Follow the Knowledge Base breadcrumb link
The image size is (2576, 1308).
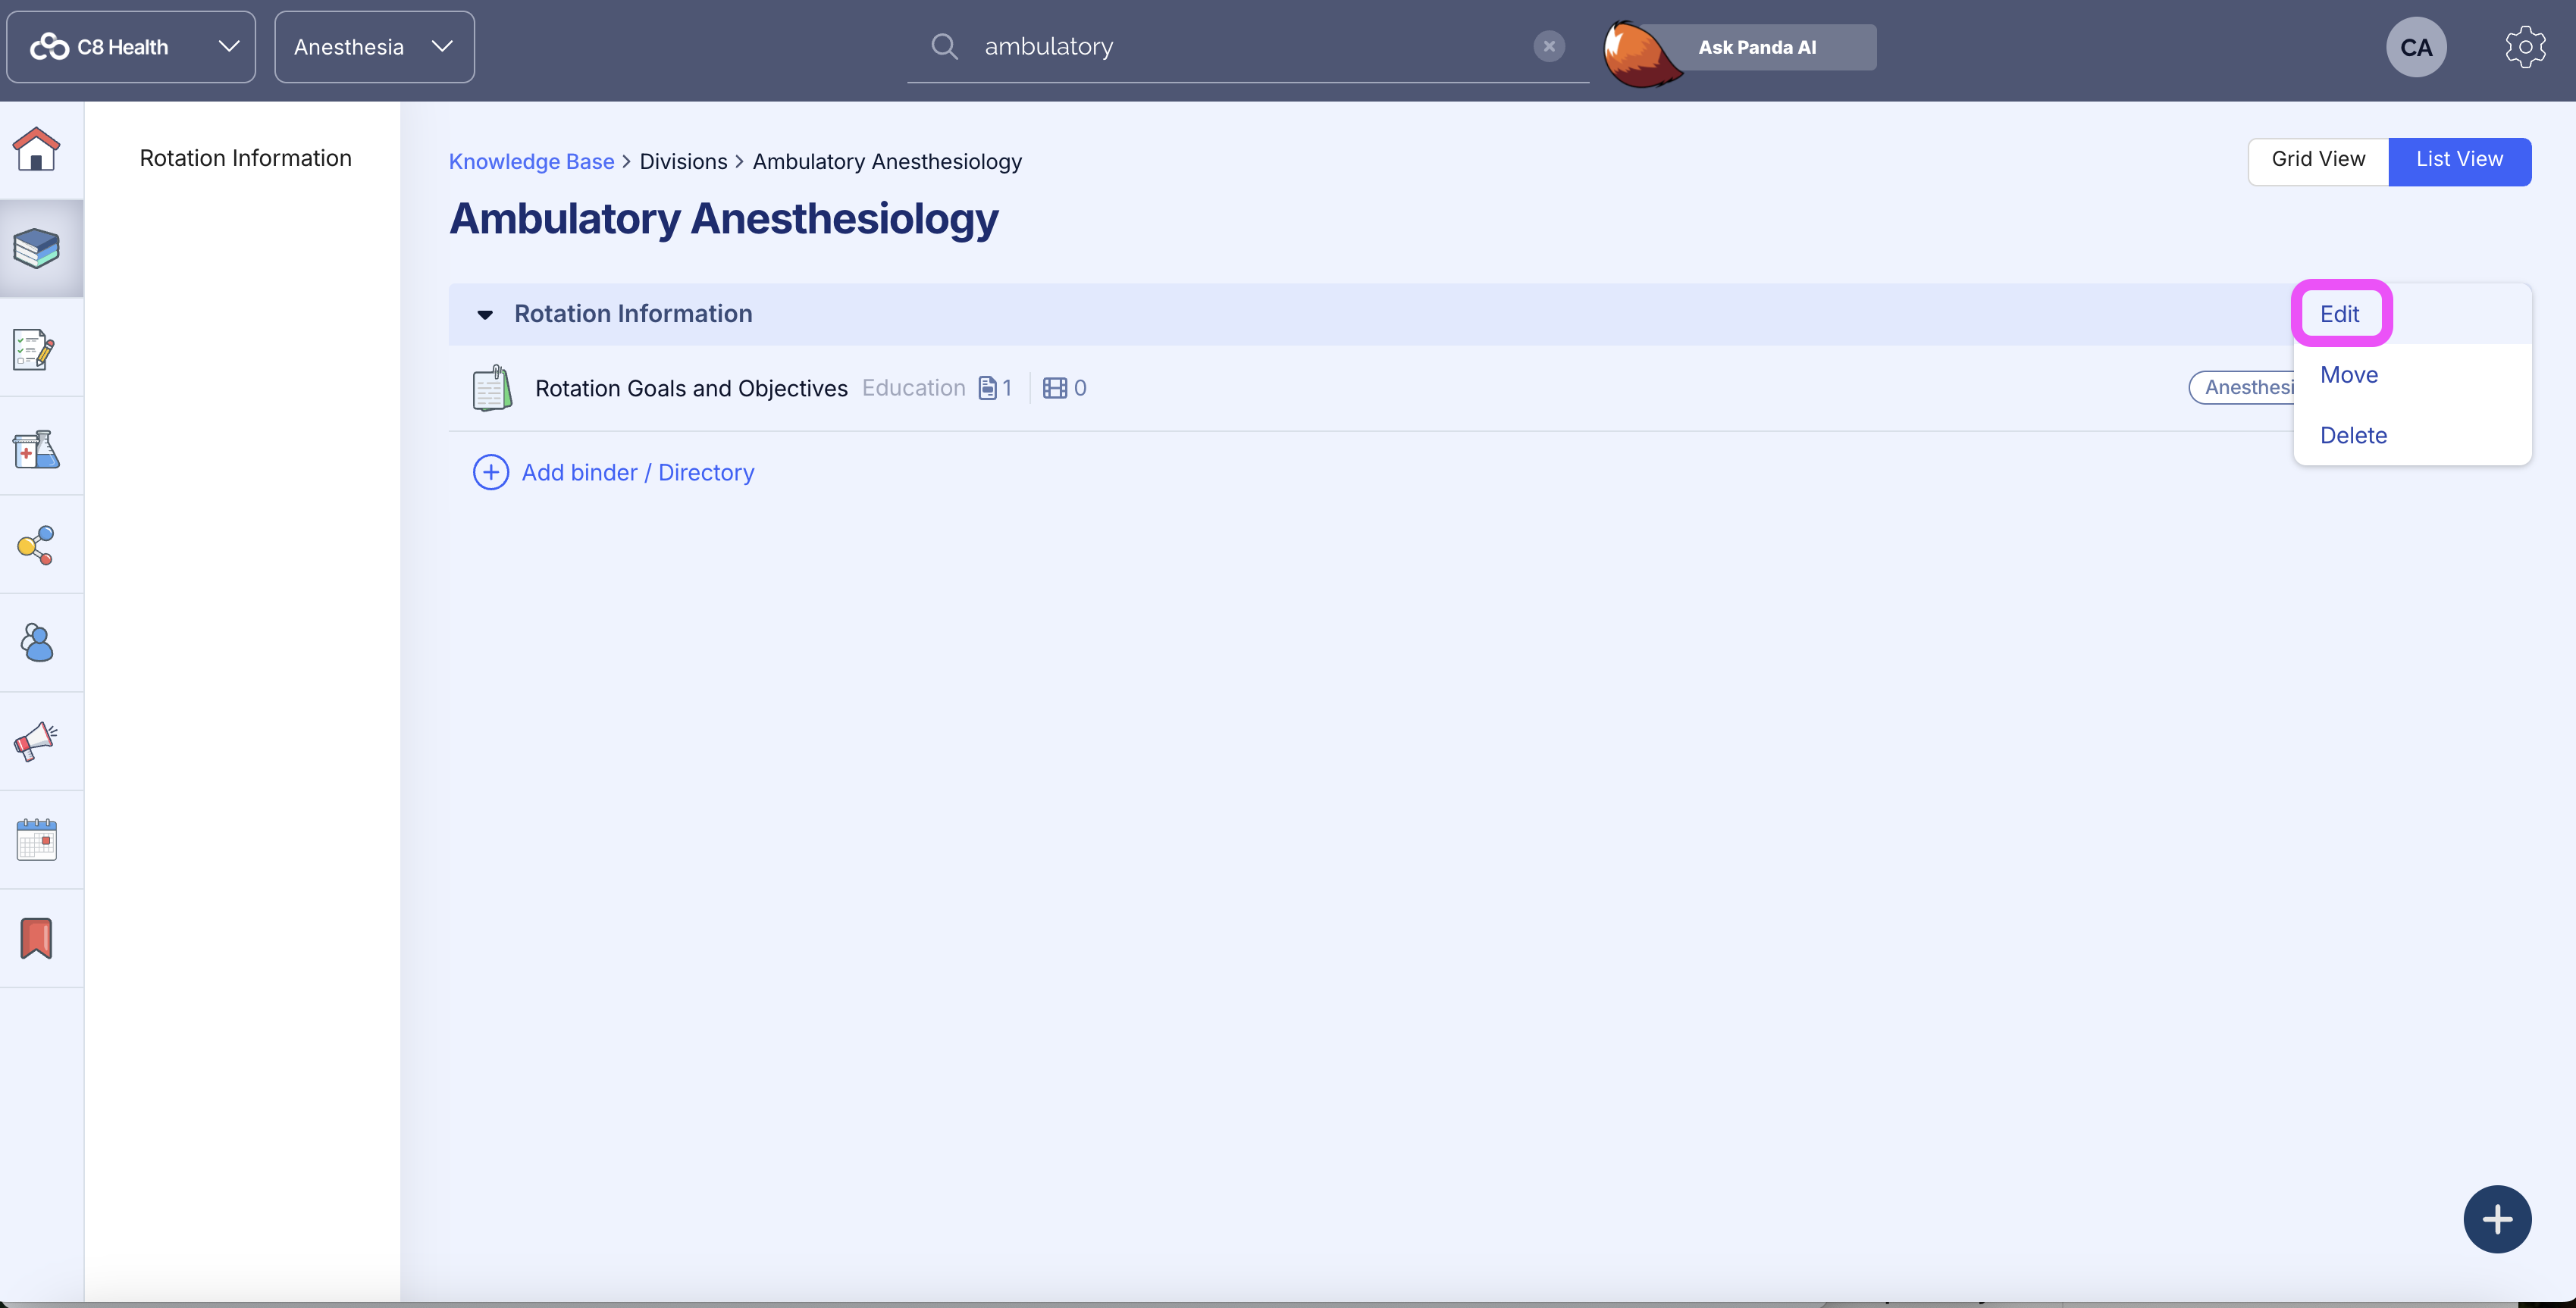531,162
